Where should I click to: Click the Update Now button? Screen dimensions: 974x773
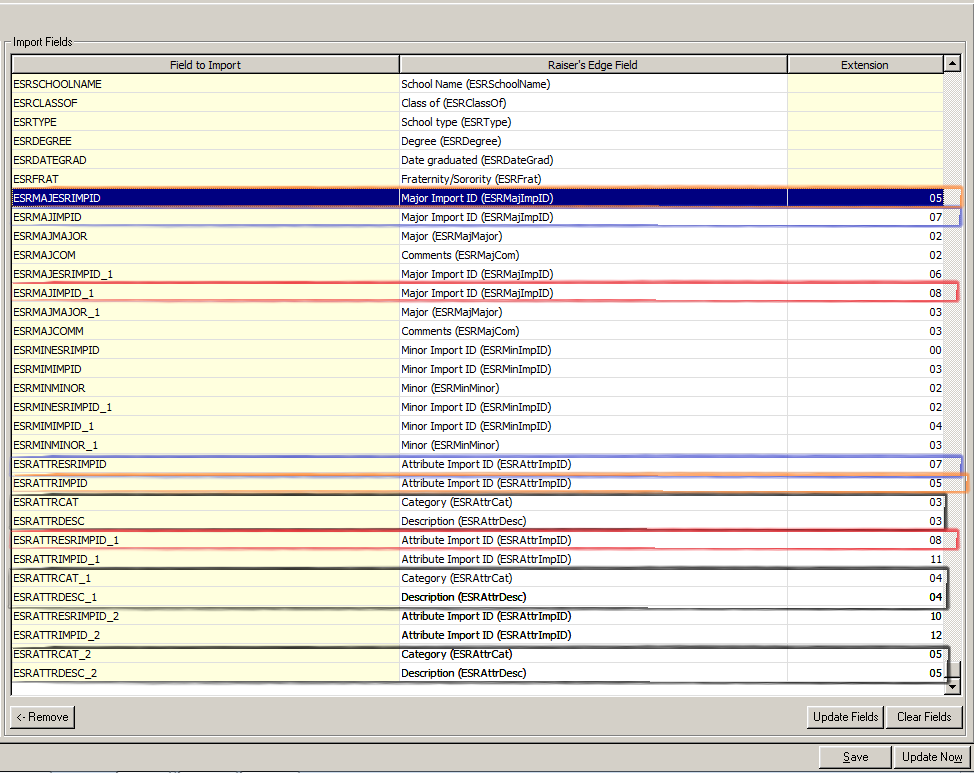[932, 757]
